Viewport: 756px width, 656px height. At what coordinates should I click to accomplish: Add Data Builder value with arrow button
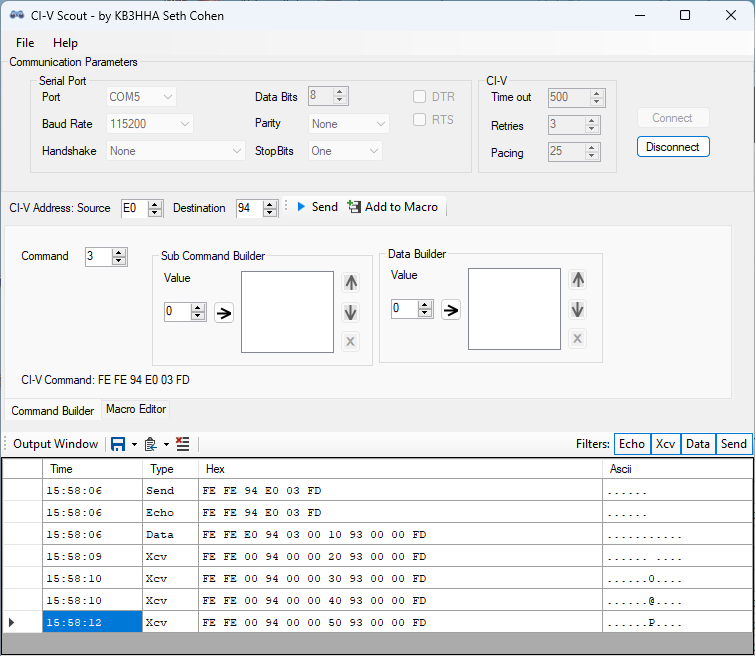tap(450, 310)
